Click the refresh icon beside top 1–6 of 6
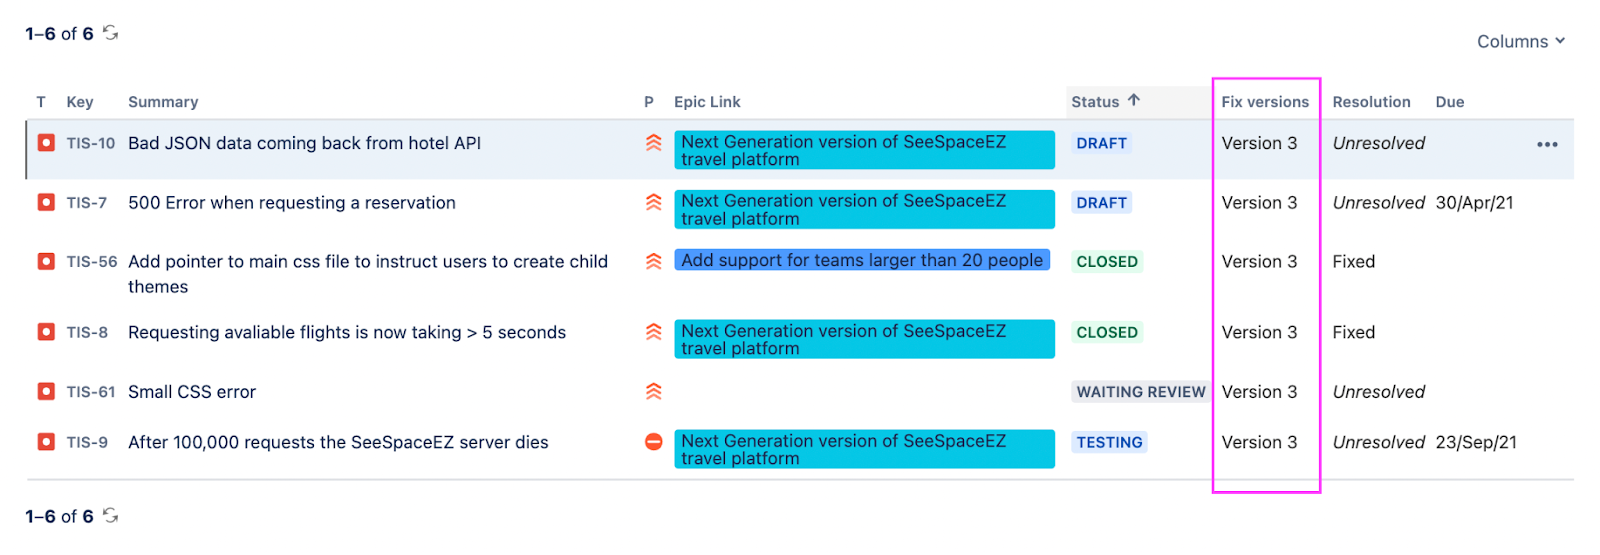The height and width of the screenshot is (555, 1600). pos(111,33)
